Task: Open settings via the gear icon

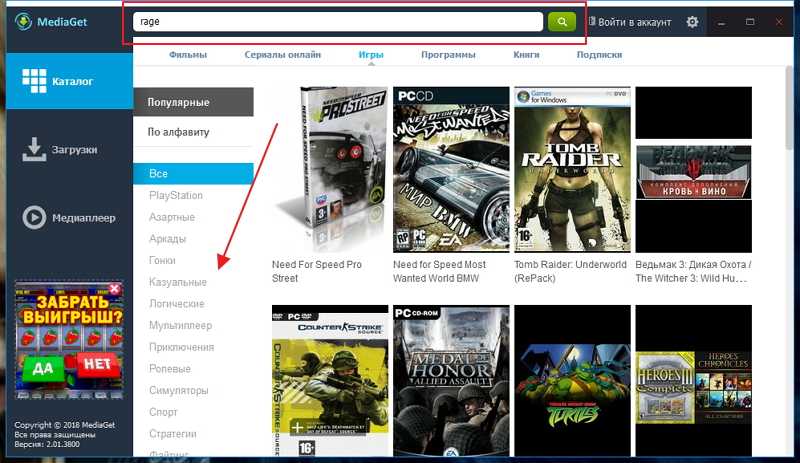Action: (x=692, y=22)
